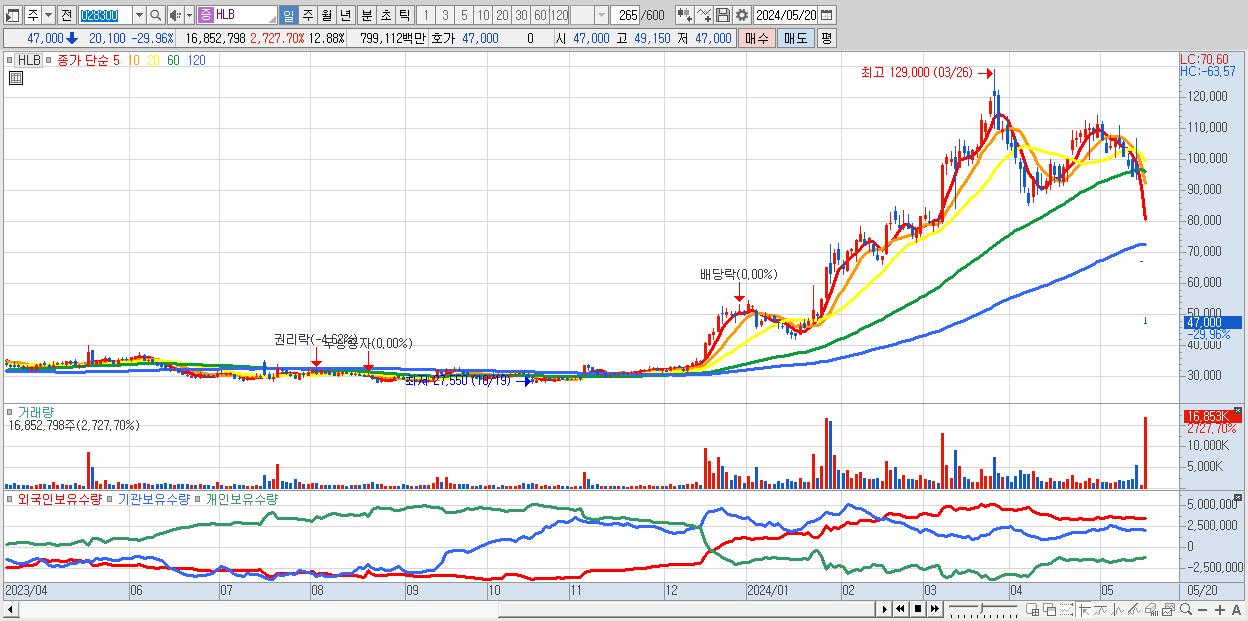The image size is (1248, 621).
Task: Select interval 5 button
Action: pyautogui.click(x=464, y=15)
